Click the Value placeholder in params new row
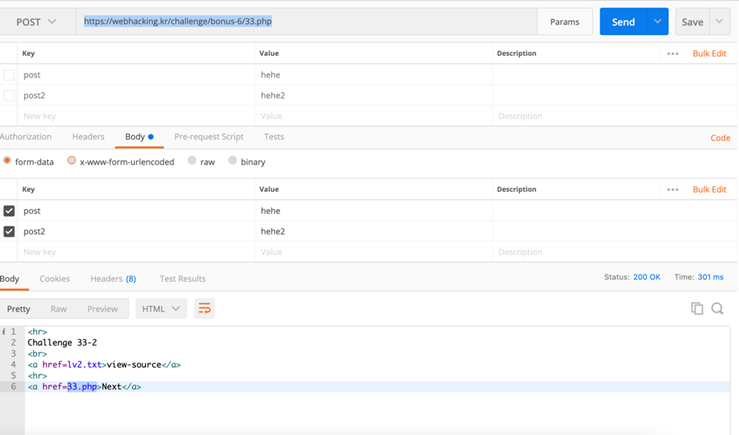Viewport: 739px width, 435px height. click(271, 116)
